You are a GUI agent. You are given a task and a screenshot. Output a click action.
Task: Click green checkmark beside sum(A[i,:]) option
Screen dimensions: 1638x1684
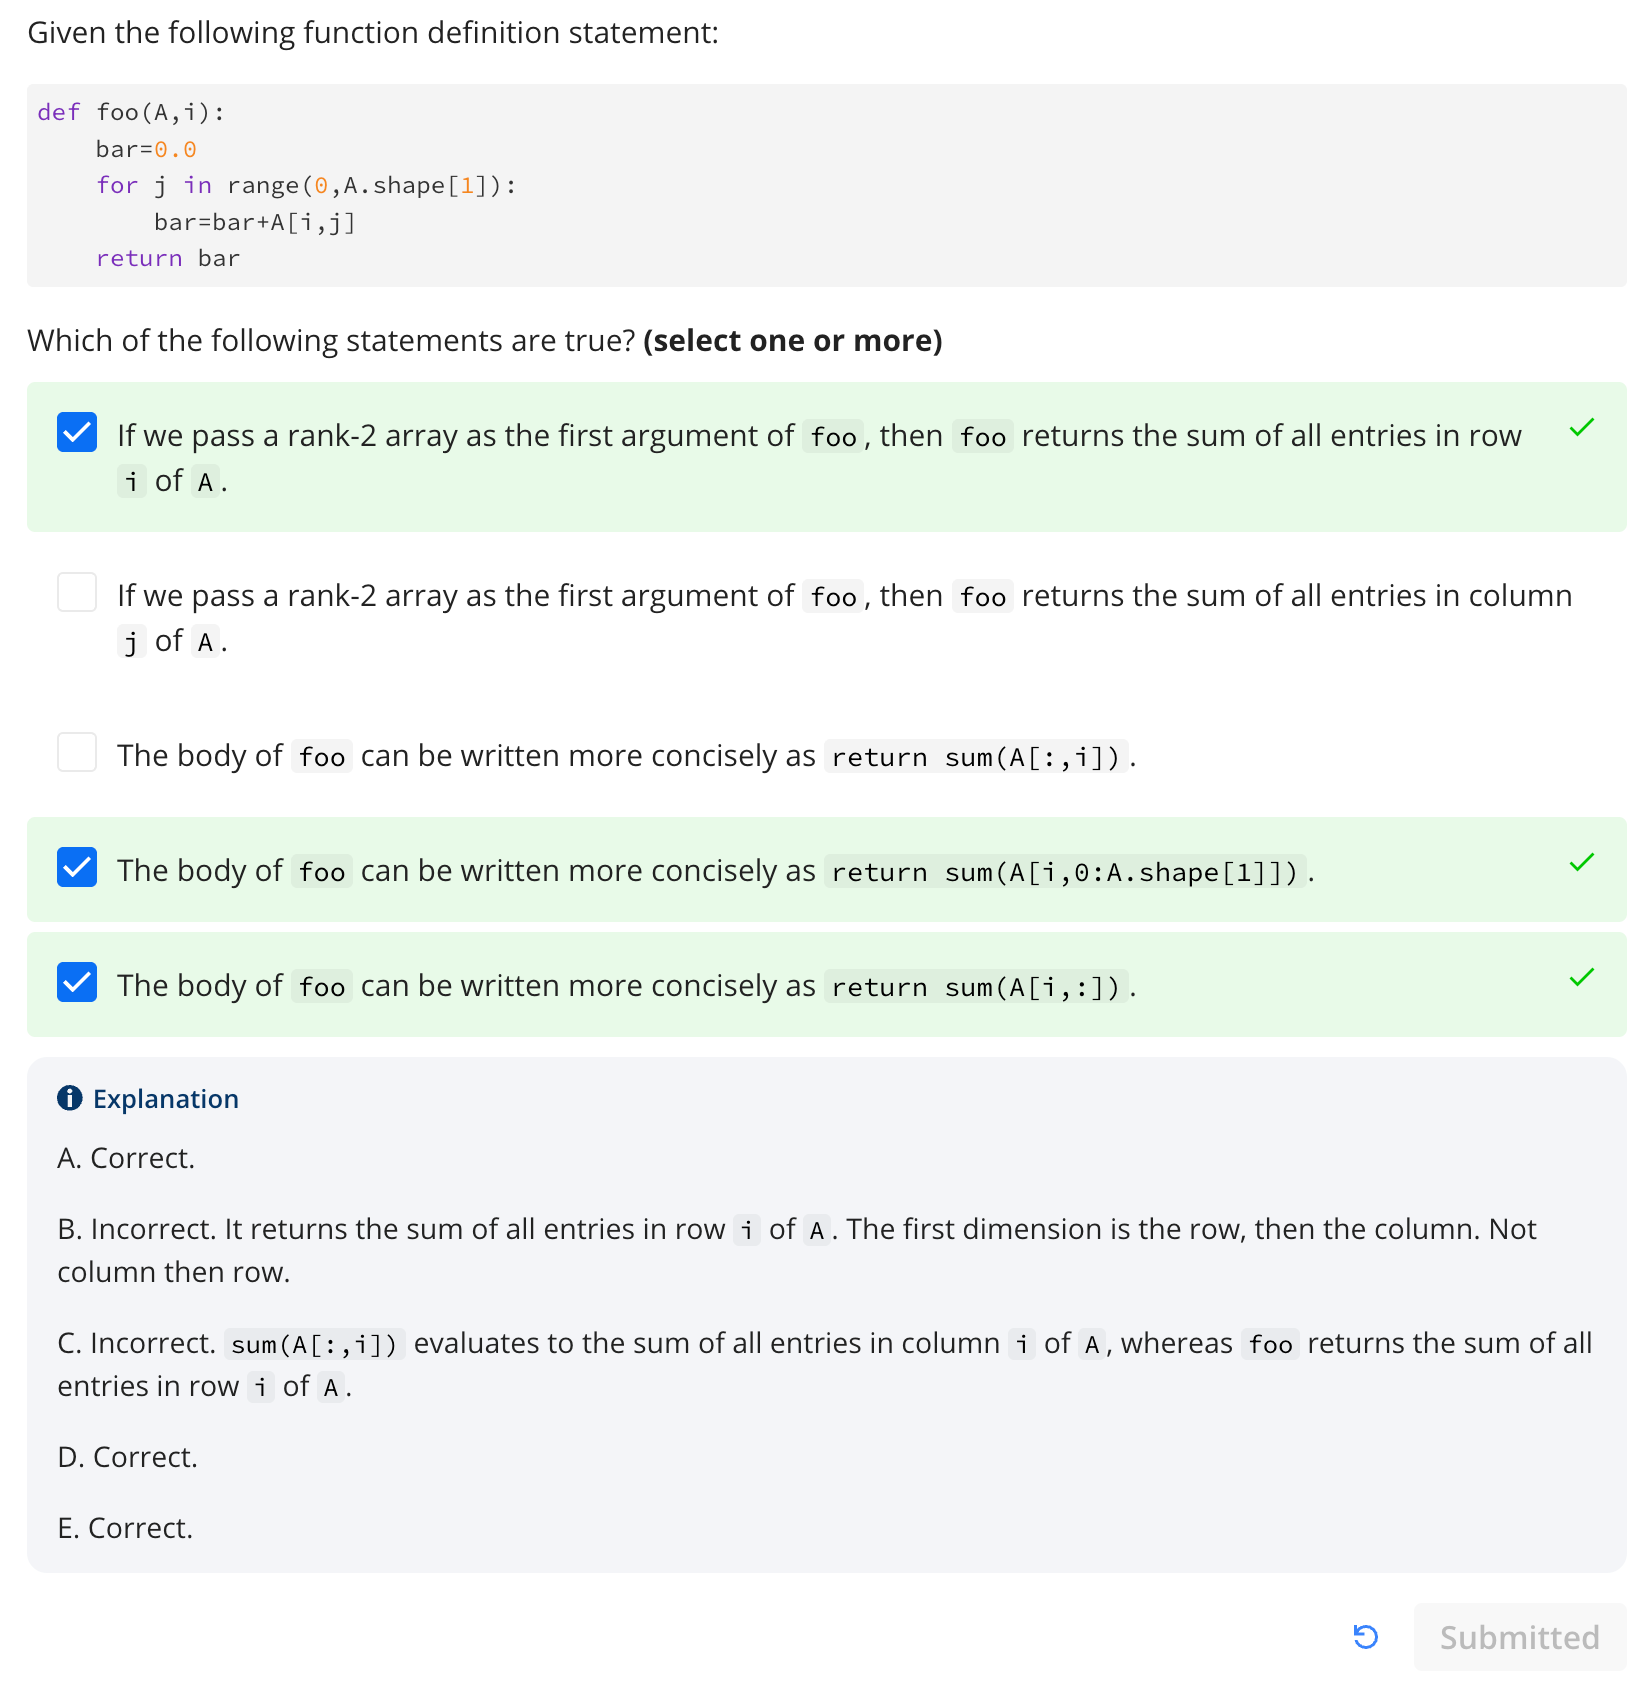pos(1582,978)
